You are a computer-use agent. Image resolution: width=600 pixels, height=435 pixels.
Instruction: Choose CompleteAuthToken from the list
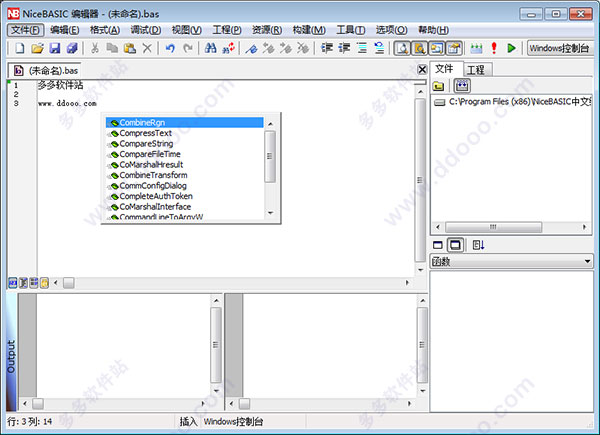(x=184, y=196)
